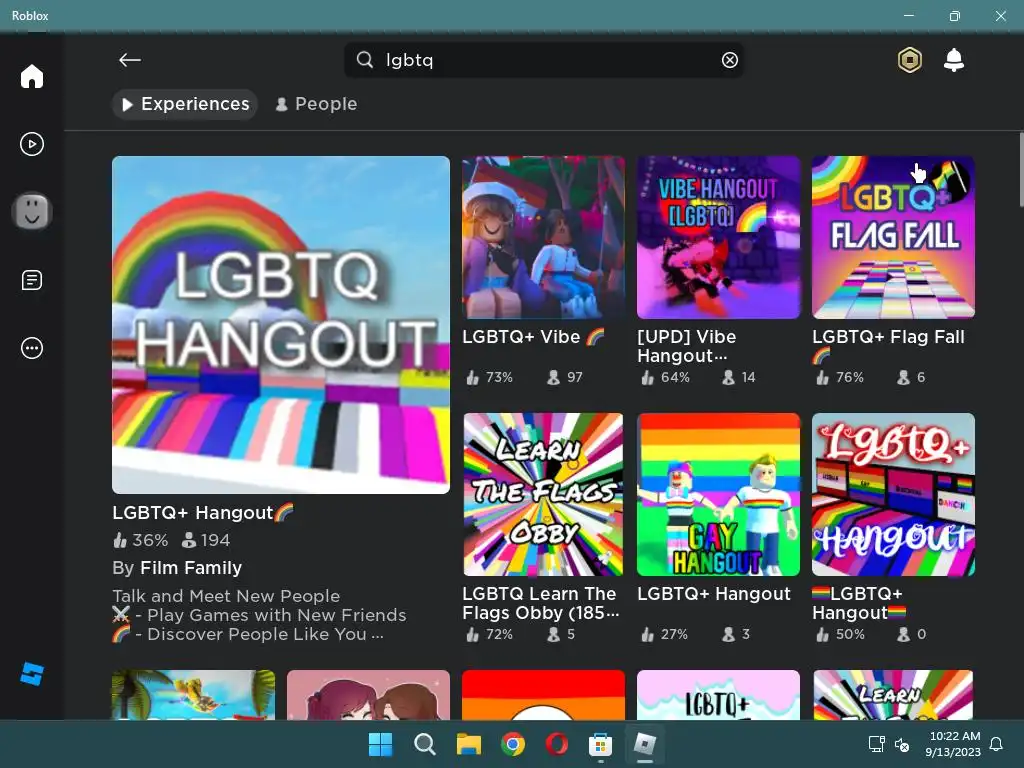Open the Windows Start menu
This screenshot has height=768, width=1024.
381,744
